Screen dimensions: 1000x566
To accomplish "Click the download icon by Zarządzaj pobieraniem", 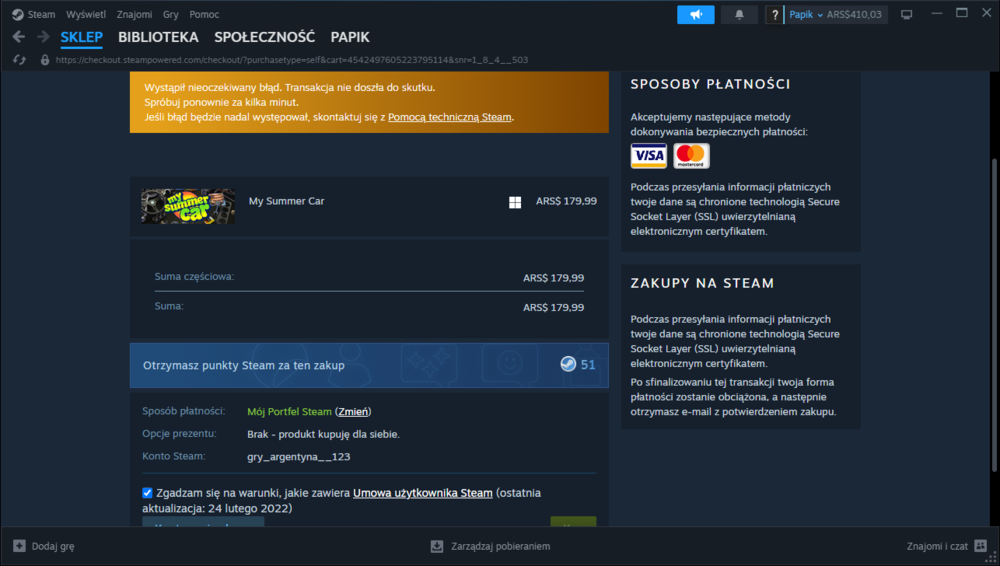I will coord(437,546).
